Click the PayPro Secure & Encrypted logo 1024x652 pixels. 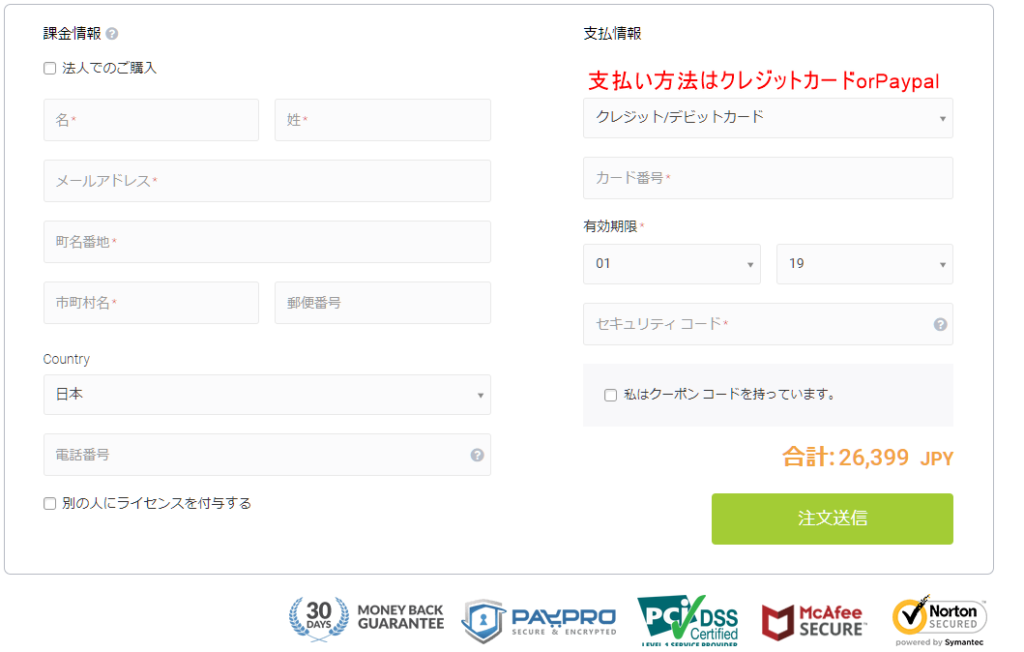pyautogui.click(x=539, y=621)
